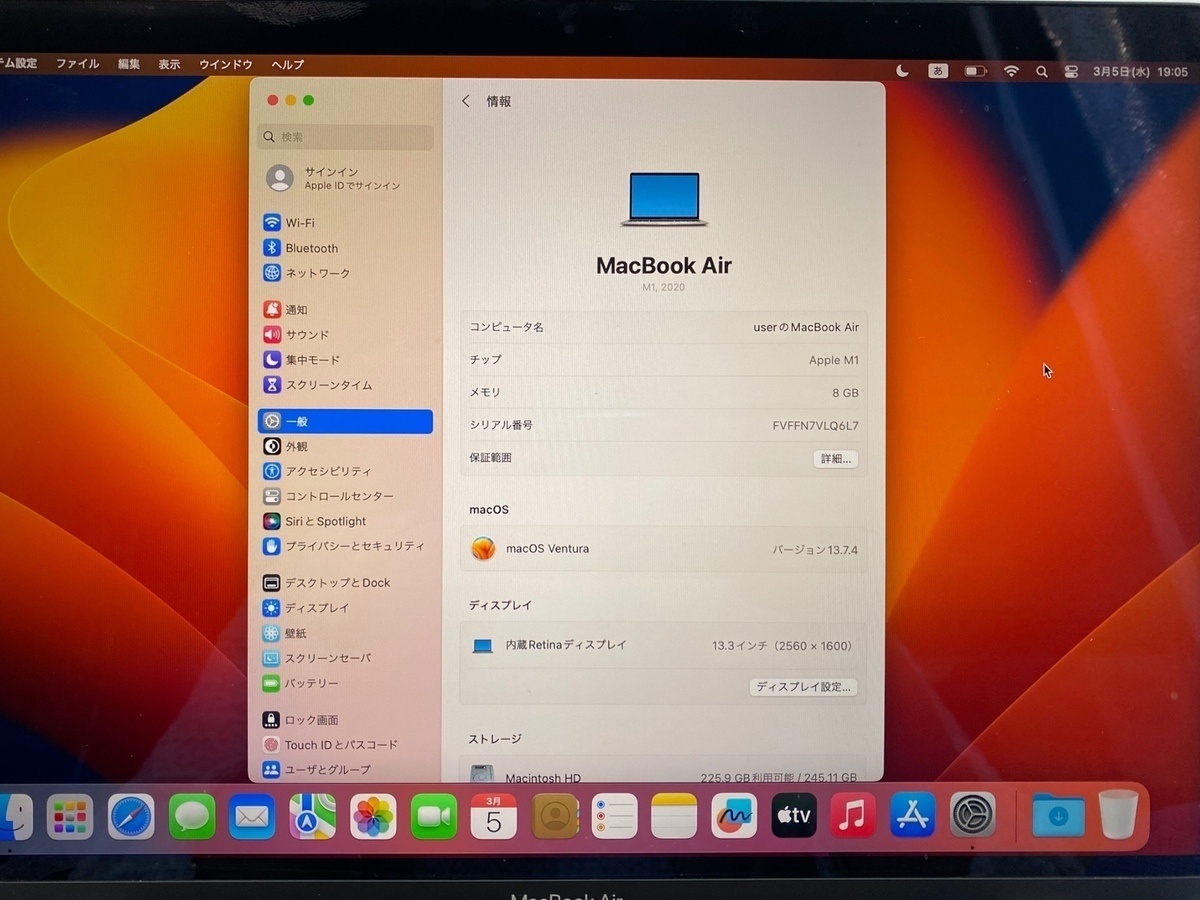Launch Music from the Dock
Screen dimensions: 1200x900
[853, 817]
